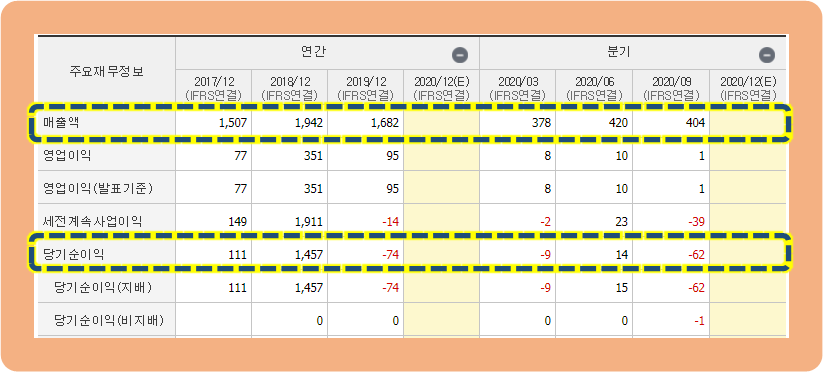
Task: Click the 2020/09 column header
Action: [x=671, y=87]
